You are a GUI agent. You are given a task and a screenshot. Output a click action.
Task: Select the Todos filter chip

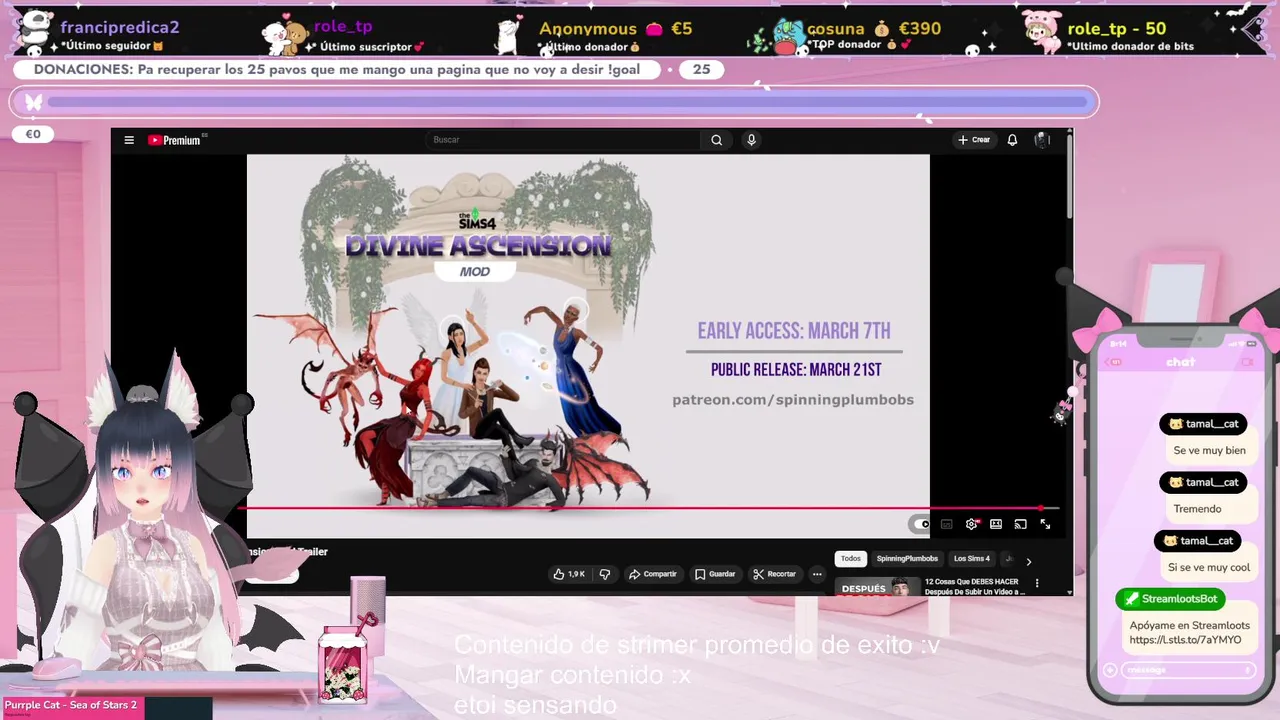click(x=850, y=559)
